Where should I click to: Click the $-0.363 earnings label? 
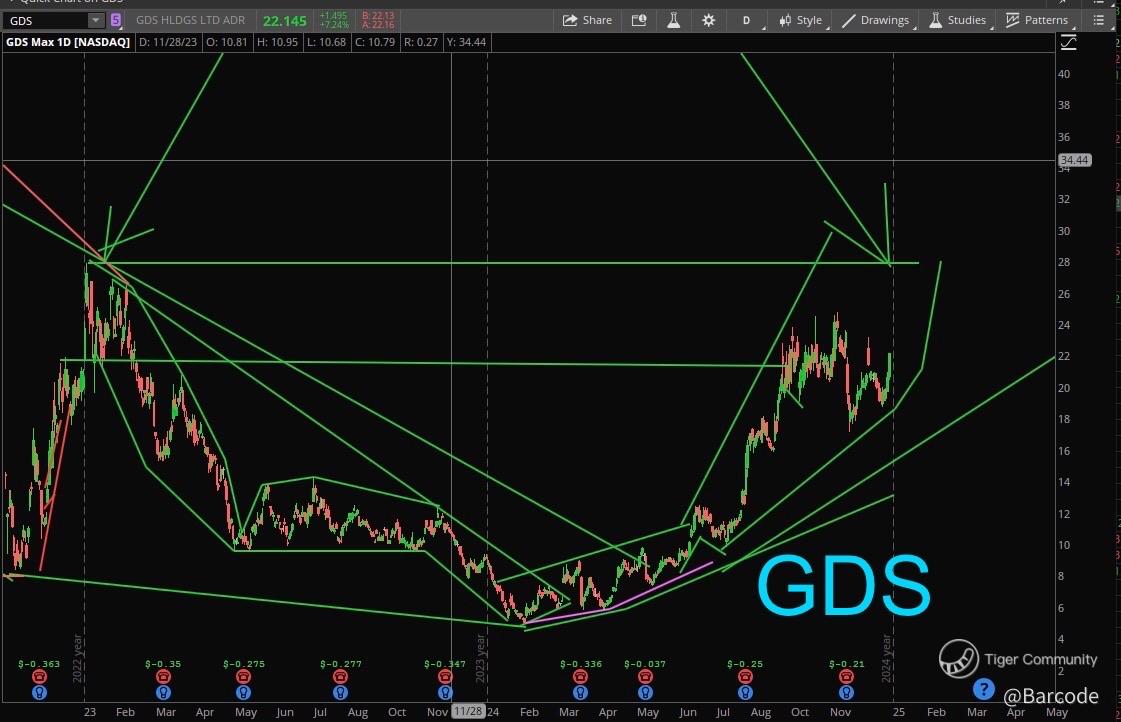39,664
